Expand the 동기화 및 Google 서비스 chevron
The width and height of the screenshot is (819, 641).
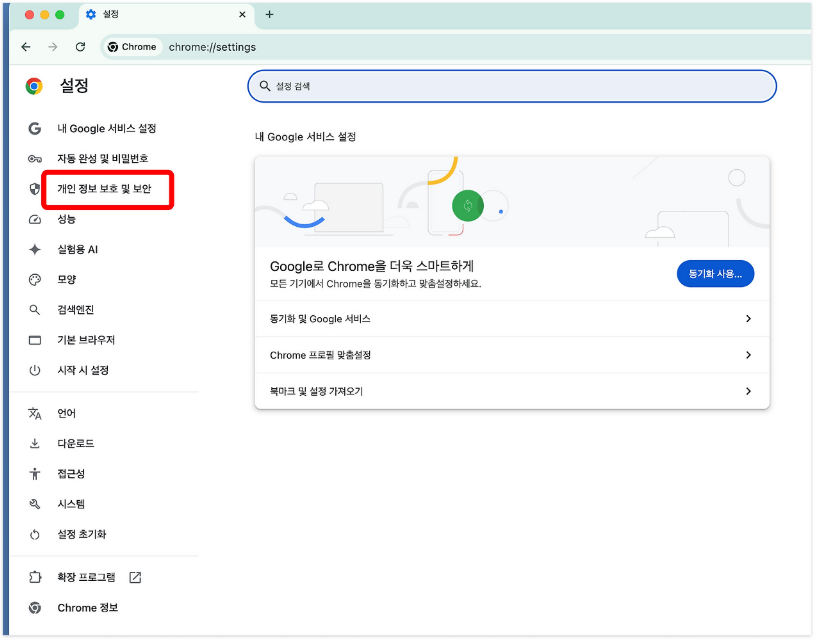(748, 319)
